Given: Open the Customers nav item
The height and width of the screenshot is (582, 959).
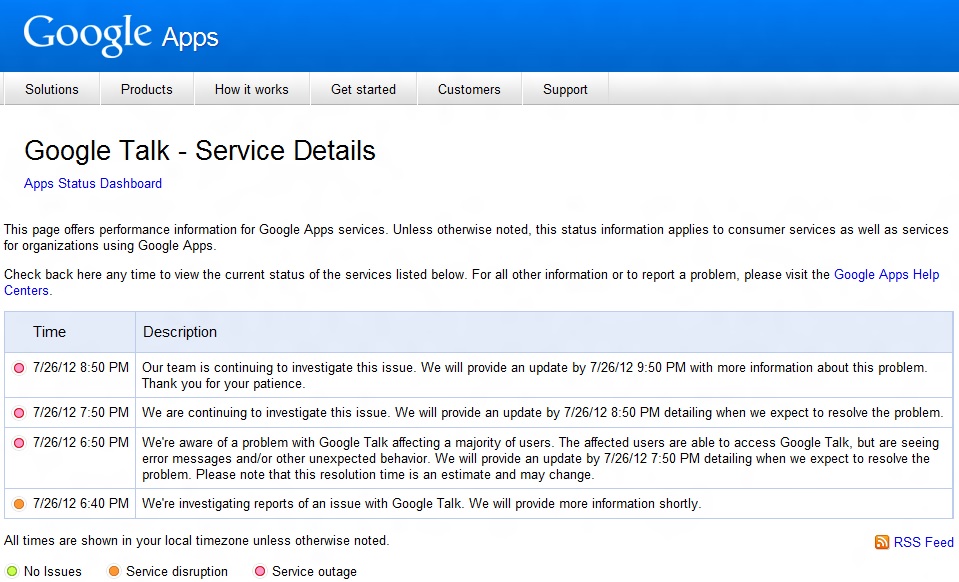Looking at the screenshot, I should [x=469, y=89].
